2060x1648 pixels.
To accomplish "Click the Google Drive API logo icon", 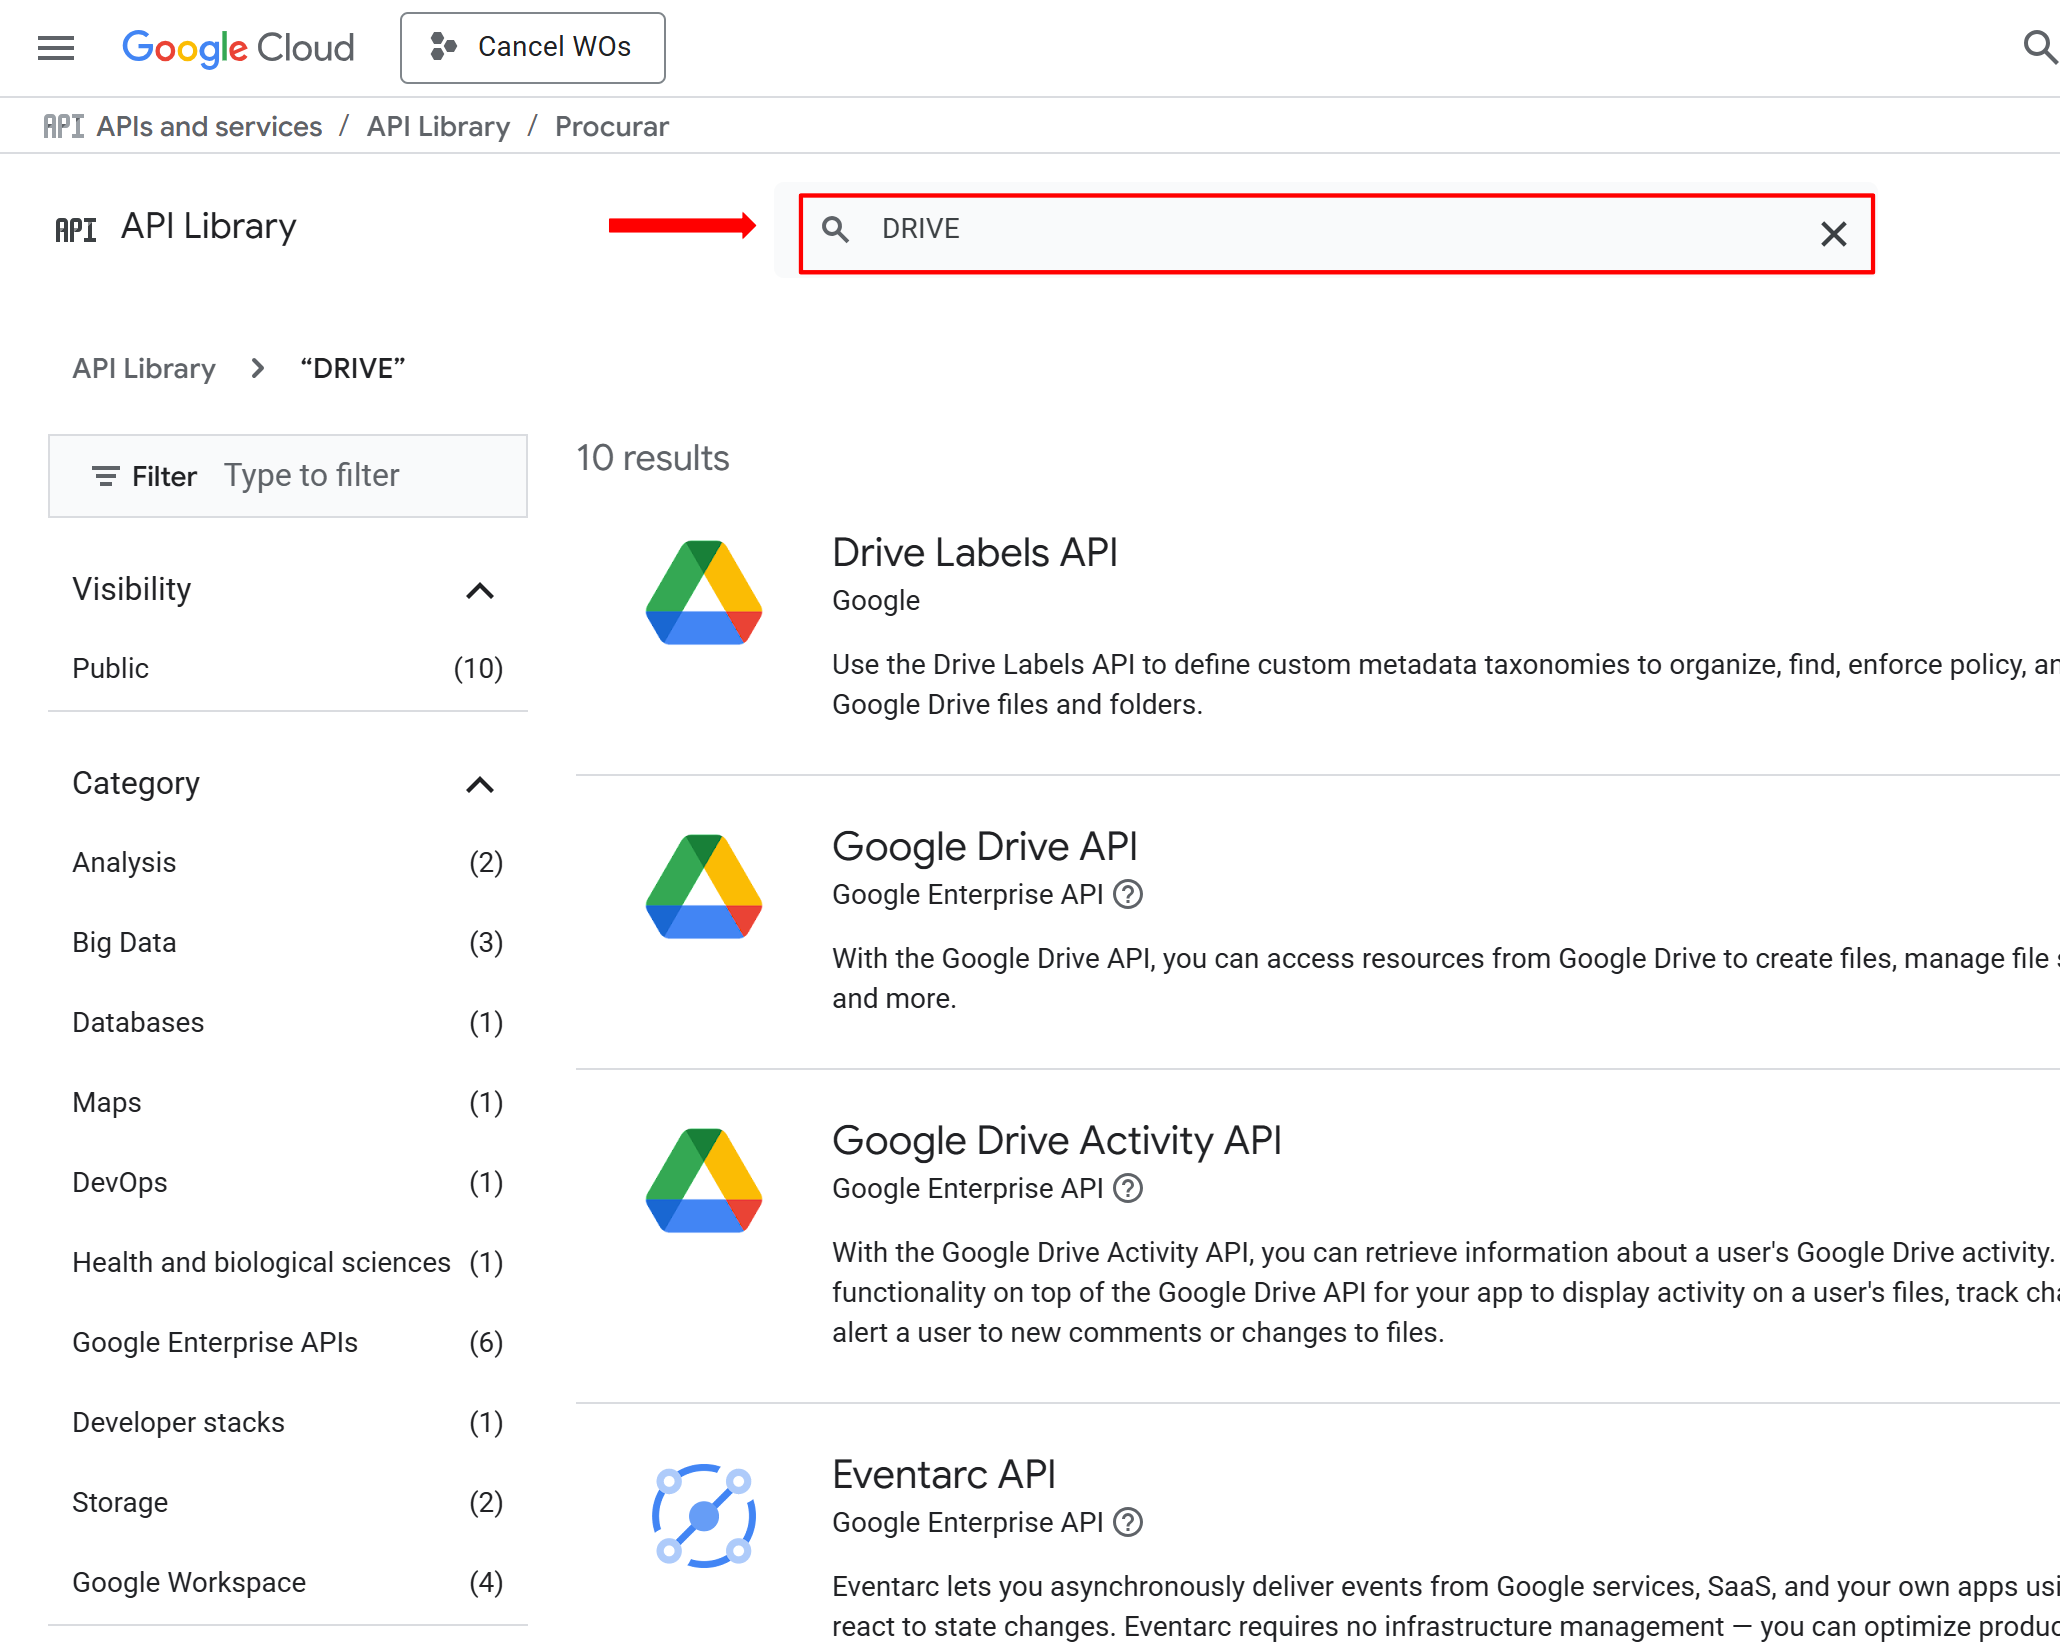I will click(x=704, y=887).
